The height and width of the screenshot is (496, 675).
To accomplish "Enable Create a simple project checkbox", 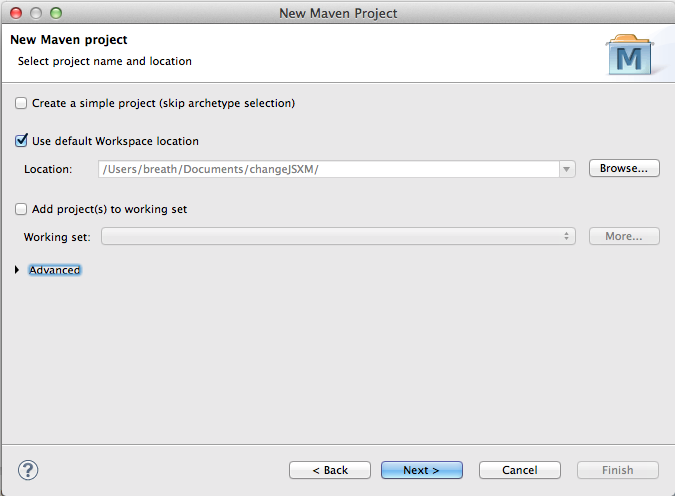I will [x=22, y=103].
